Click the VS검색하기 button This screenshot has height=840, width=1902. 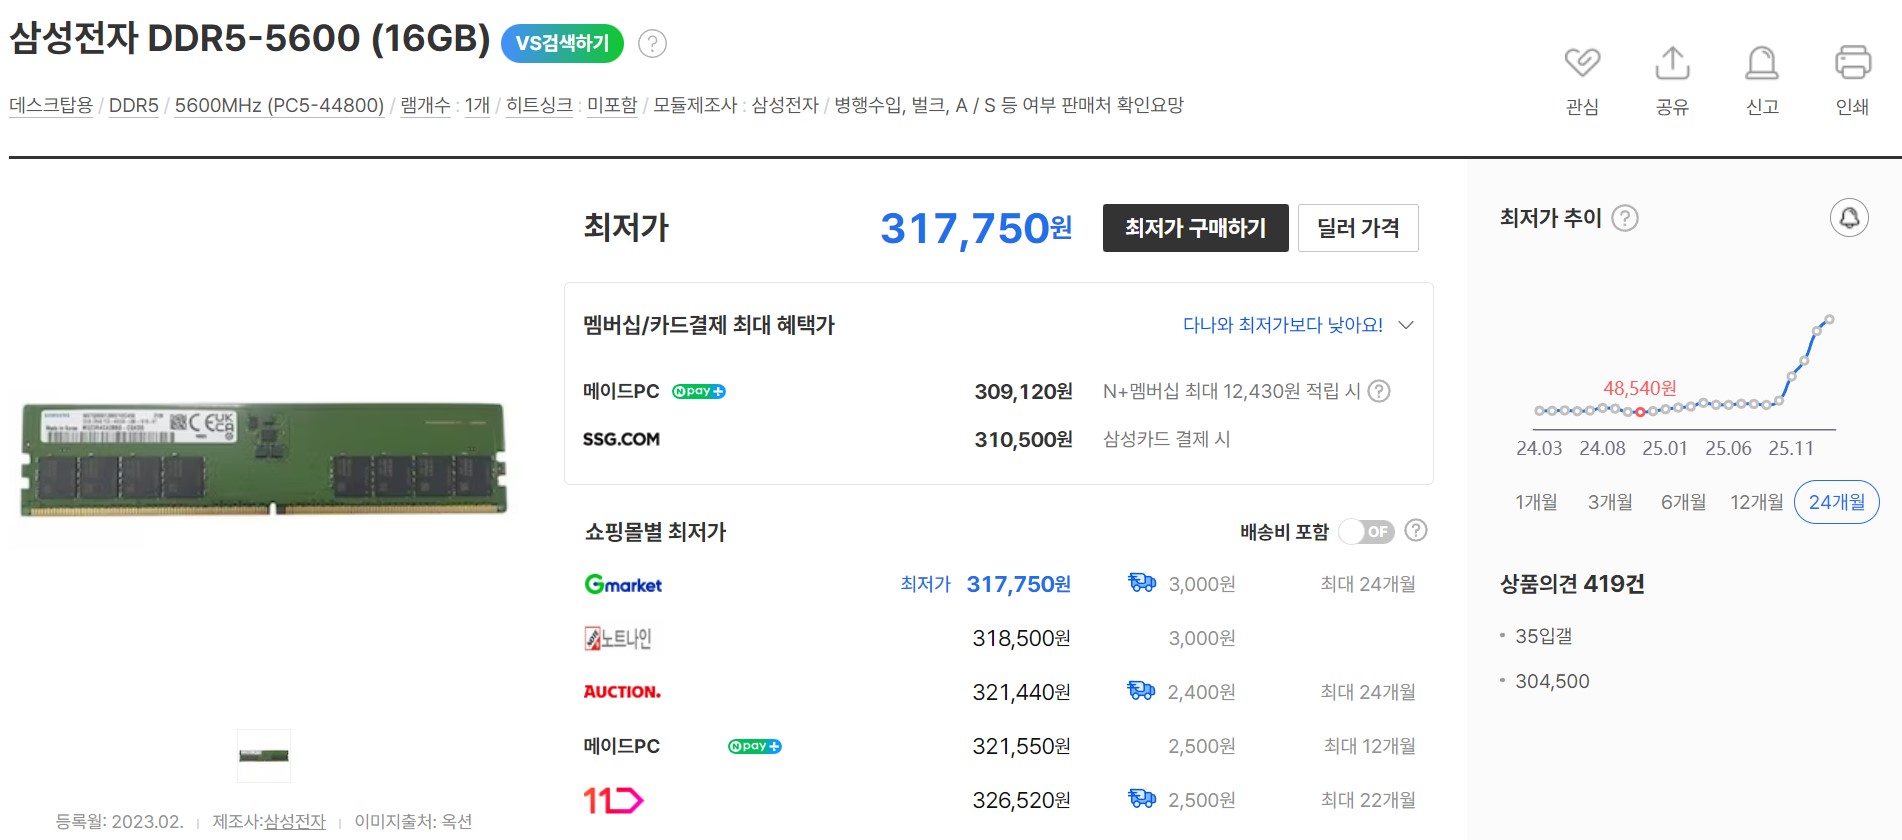coord(562,44)
